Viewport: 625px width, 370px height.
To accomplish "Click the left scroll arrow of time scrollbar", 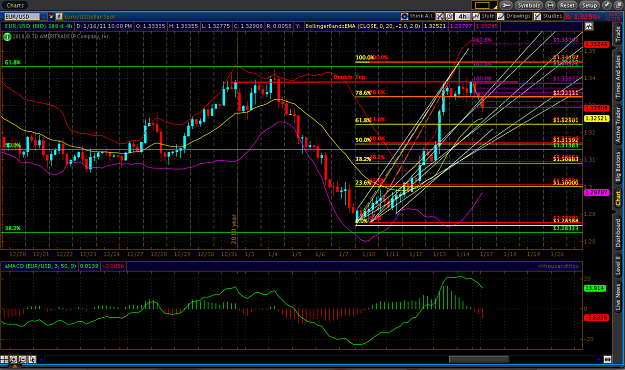I will pyautogui.click(x=41, y=360).
